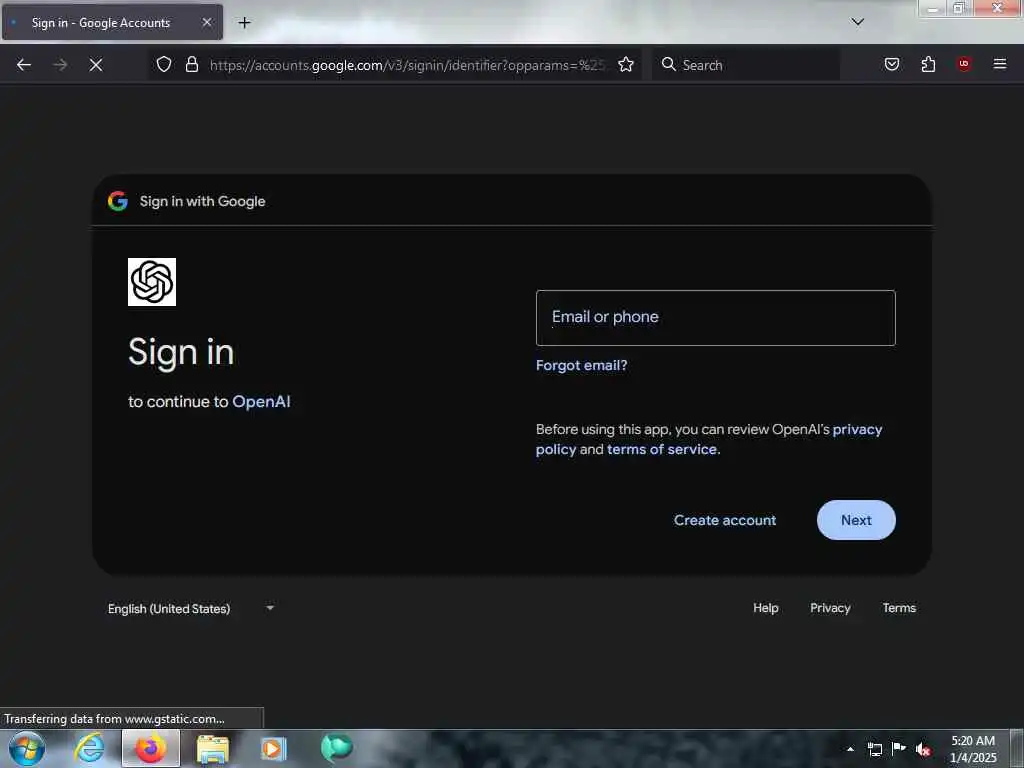Close the Sign in - Google Accounts tab
The image size is (1024, 768).
[206, 22]
